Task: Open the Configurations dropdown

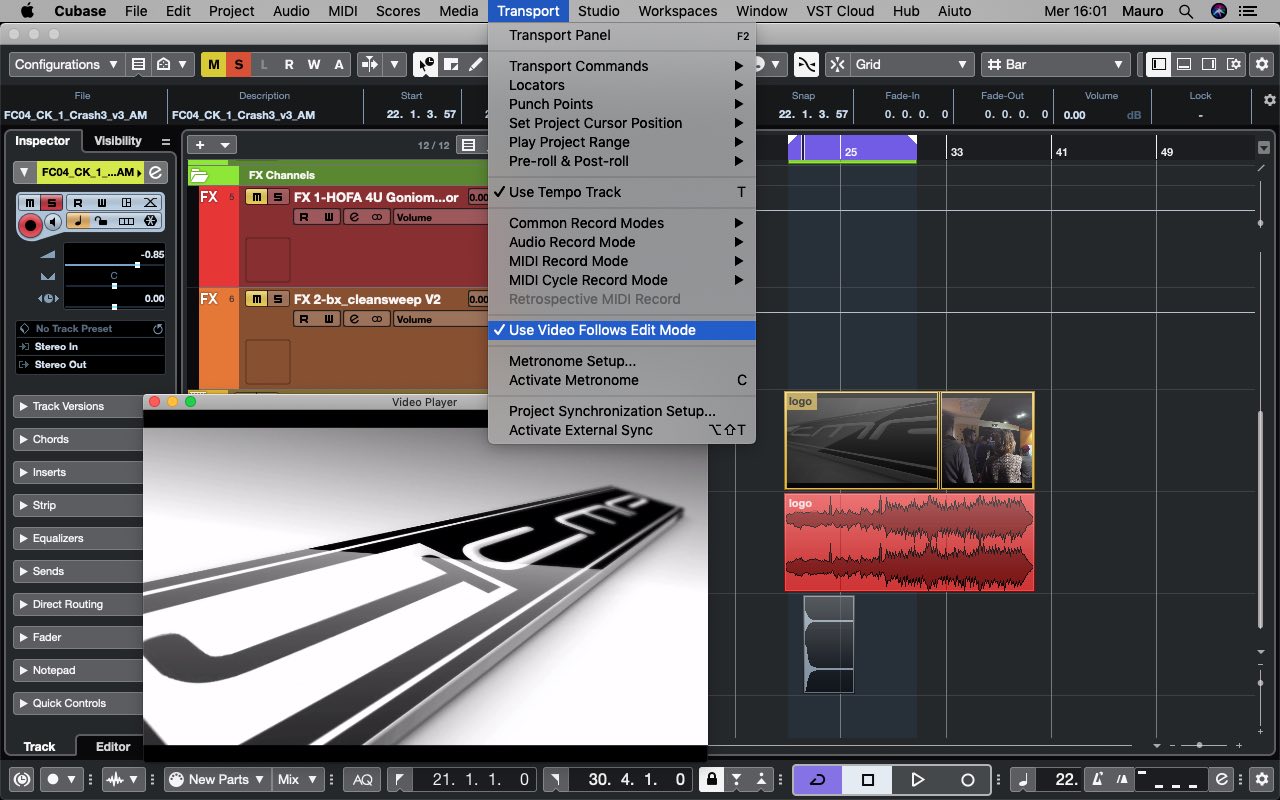Action: click(68, 64)
